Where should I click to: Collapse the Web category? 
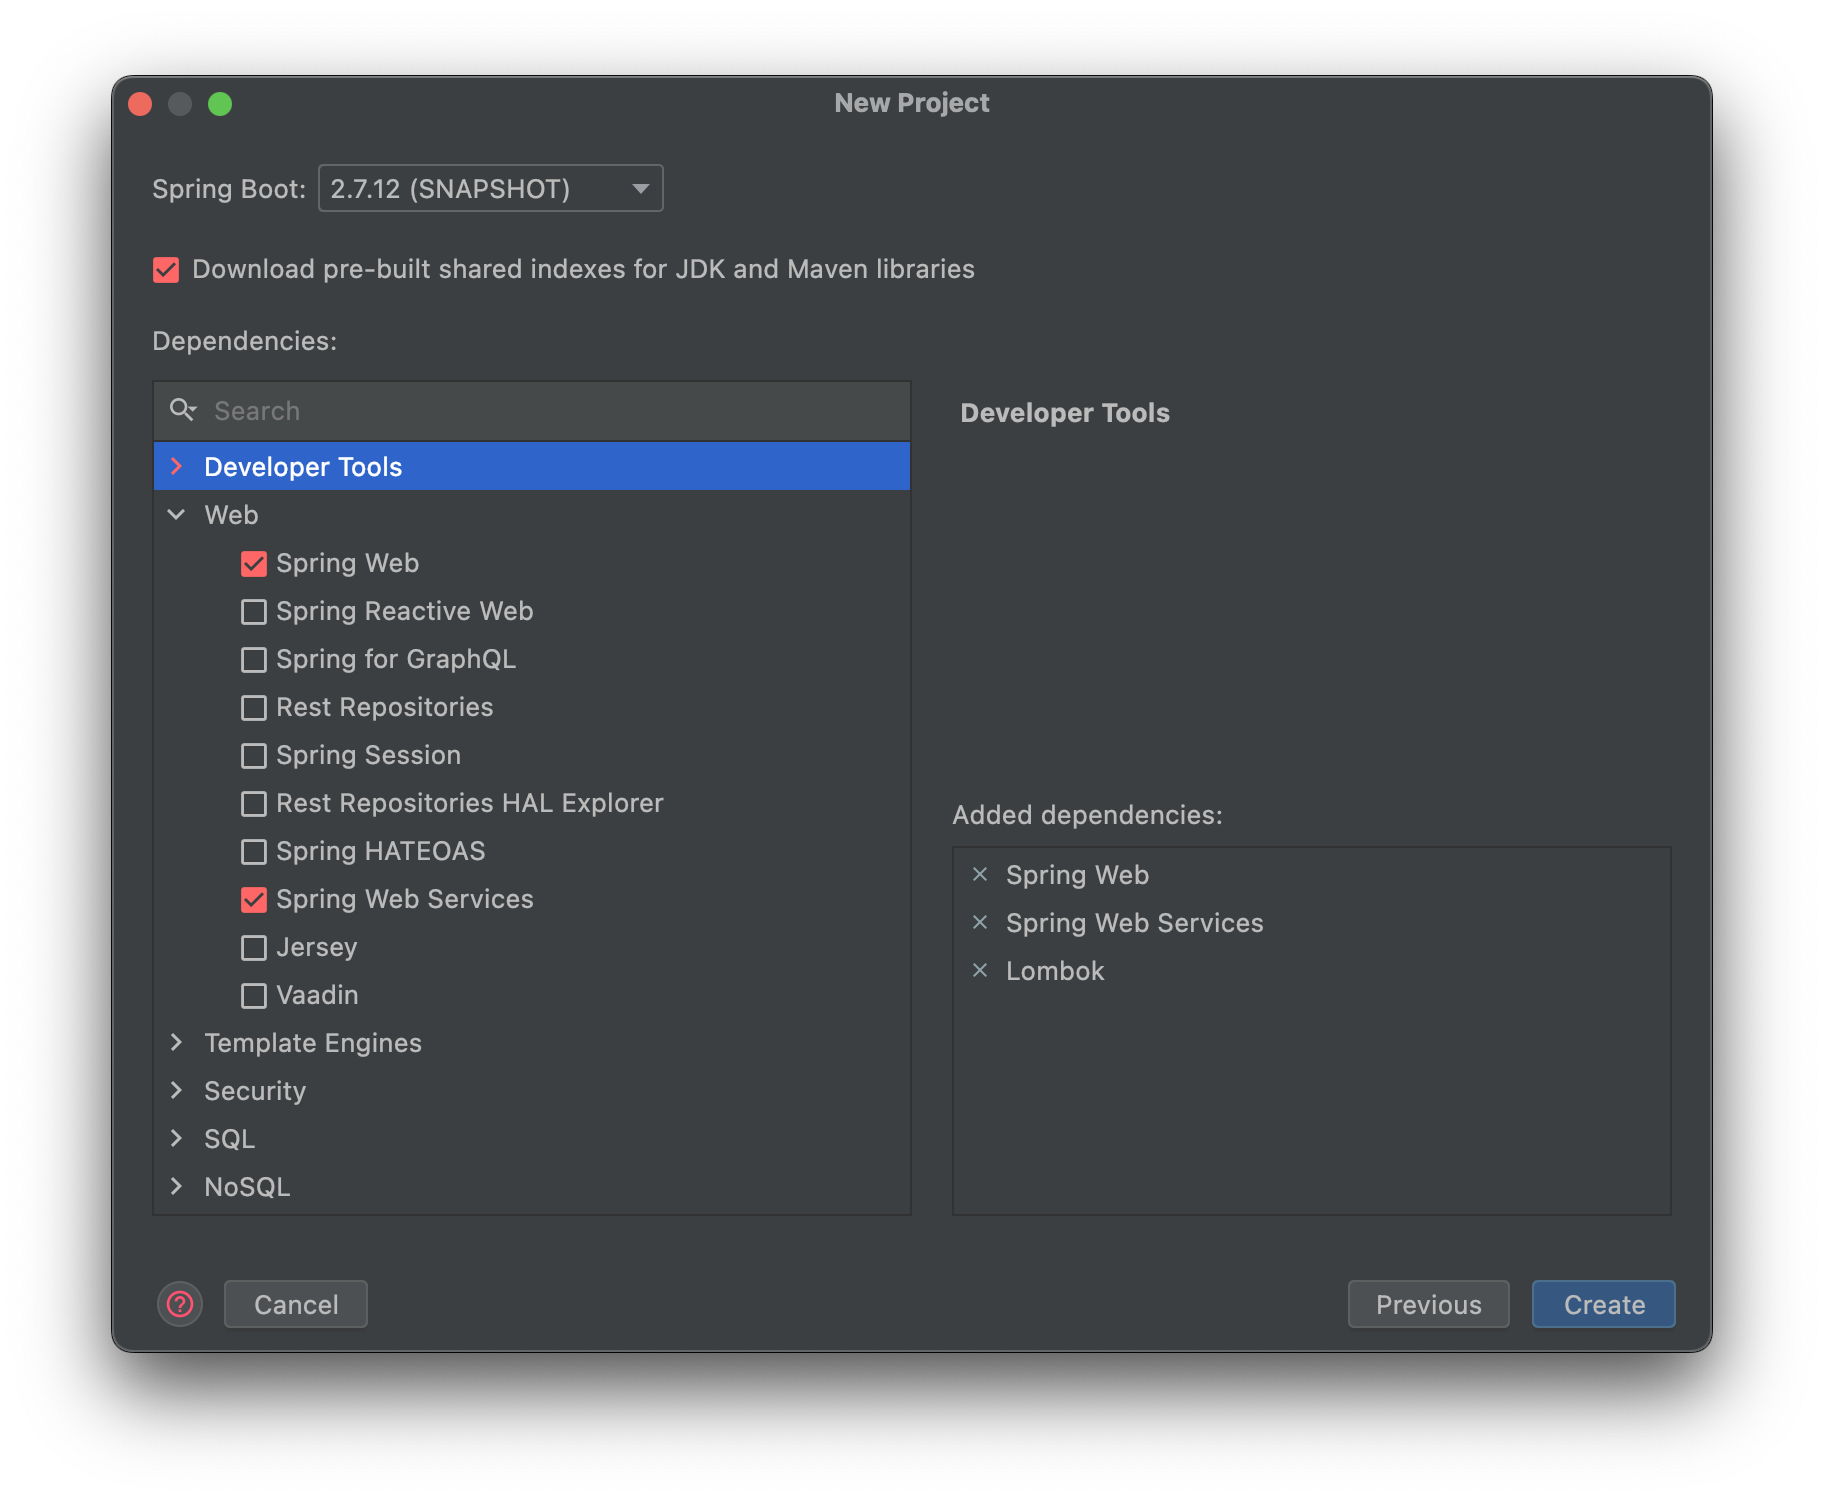click(x=177, y=514)
